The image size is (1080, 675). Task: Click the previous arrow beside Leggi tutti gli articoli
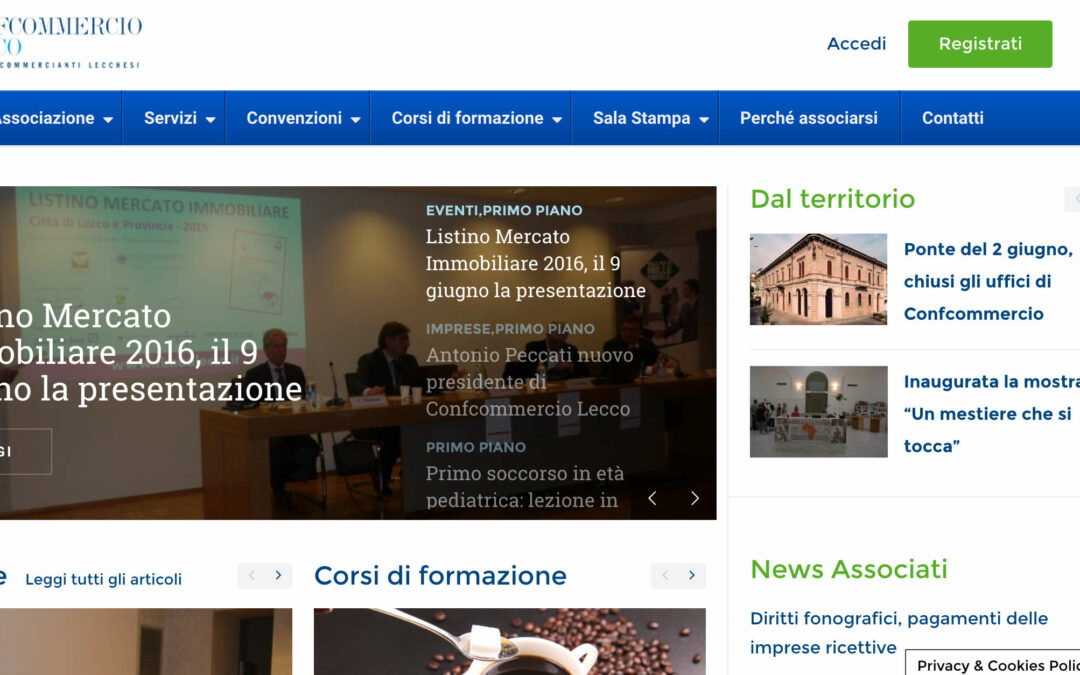[x=250, y=575]
